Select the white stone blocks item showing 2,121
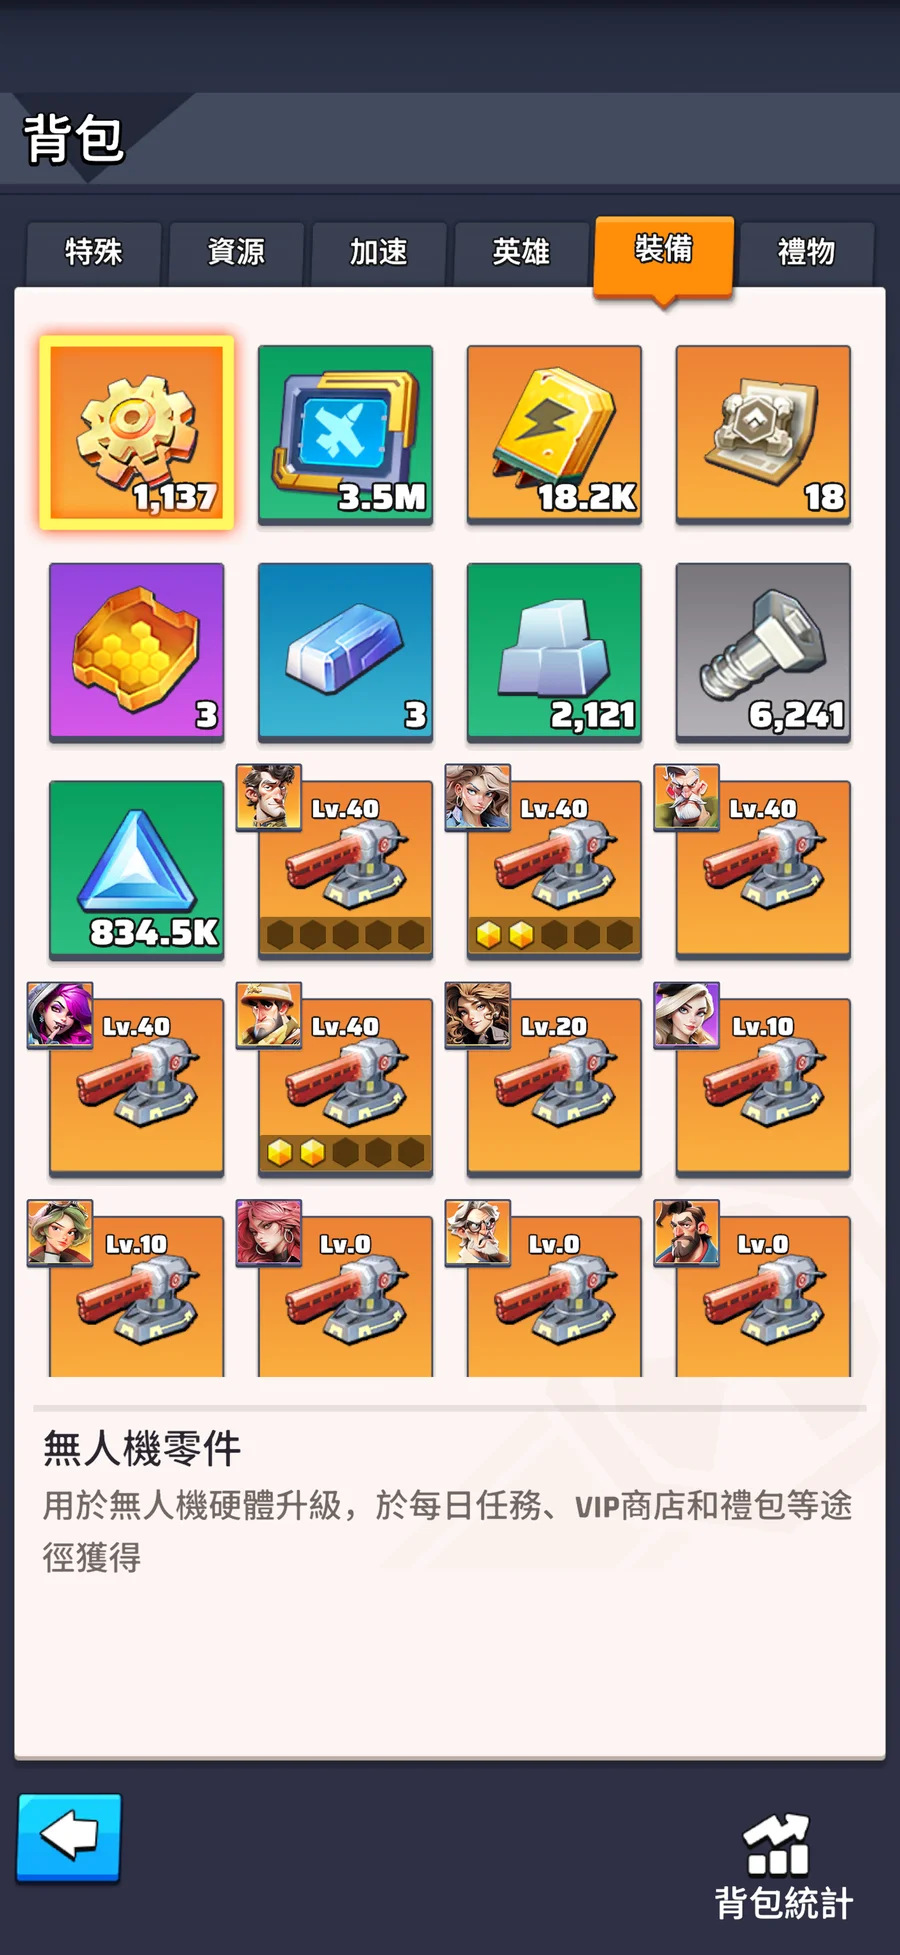The width and height of the screenshot is (900, 1955). click(554, 652)
